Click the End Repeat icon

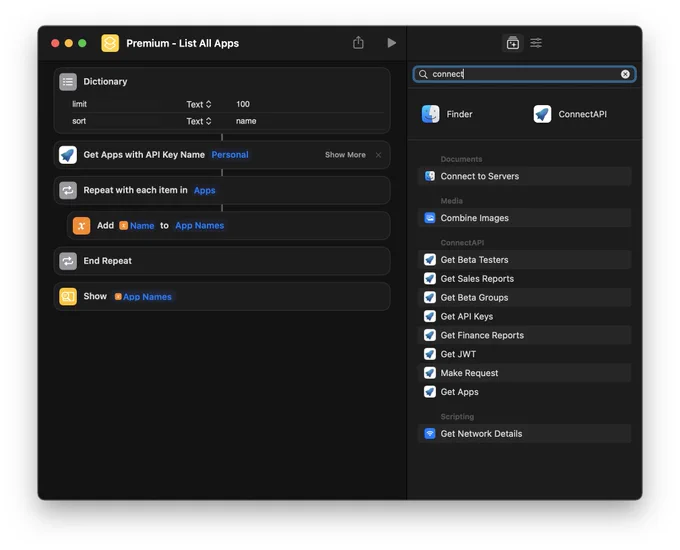[x=68, y=261]
